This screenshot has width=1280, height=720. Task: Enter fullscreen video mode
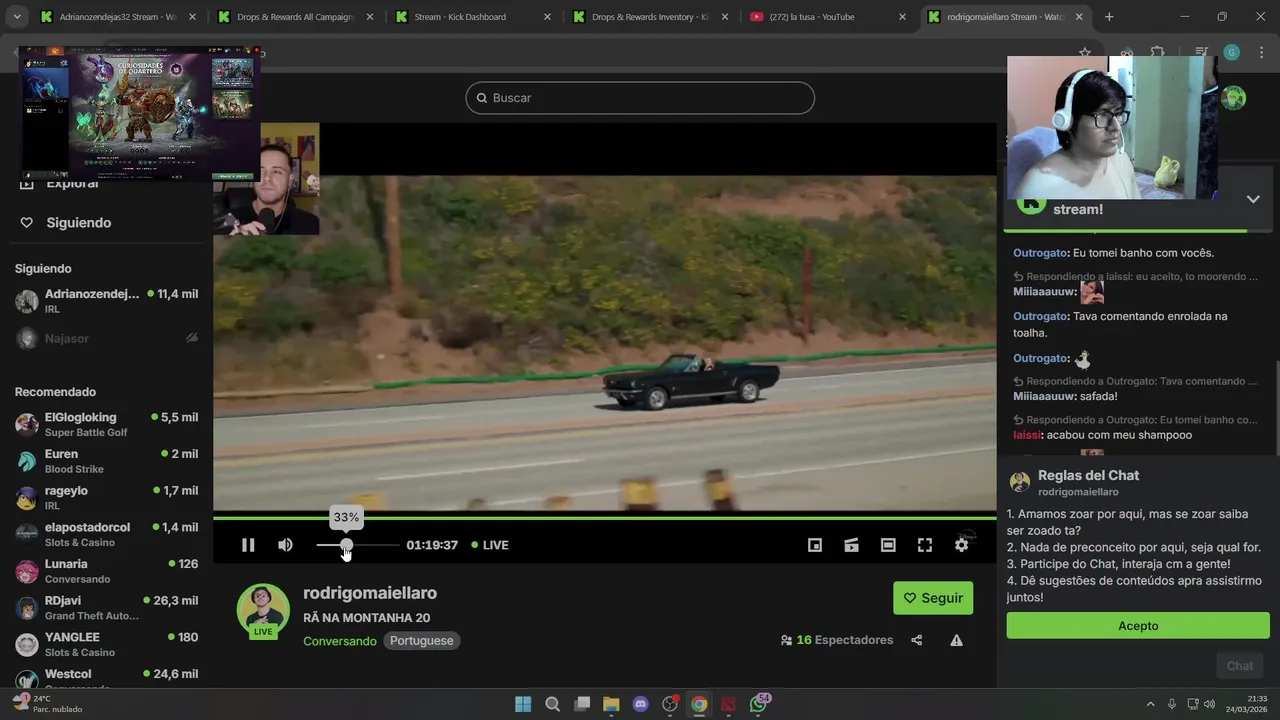point(925,545)
